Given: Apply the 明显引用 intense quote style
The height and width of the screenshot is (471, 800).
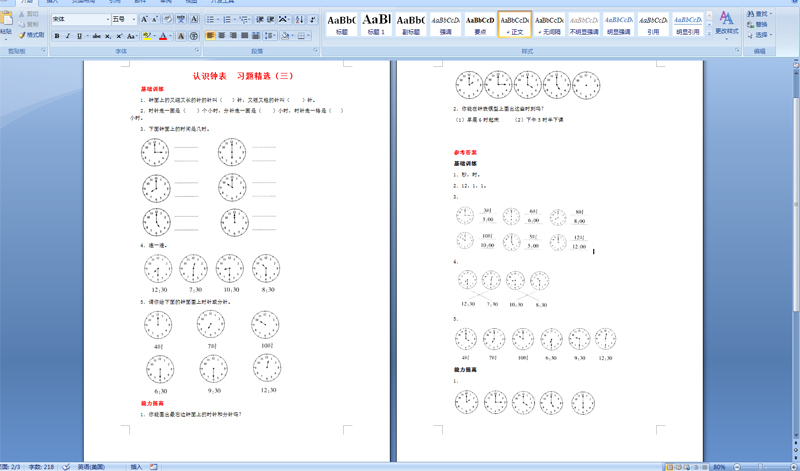Looking at the screenshot, I should click(688, 24).
